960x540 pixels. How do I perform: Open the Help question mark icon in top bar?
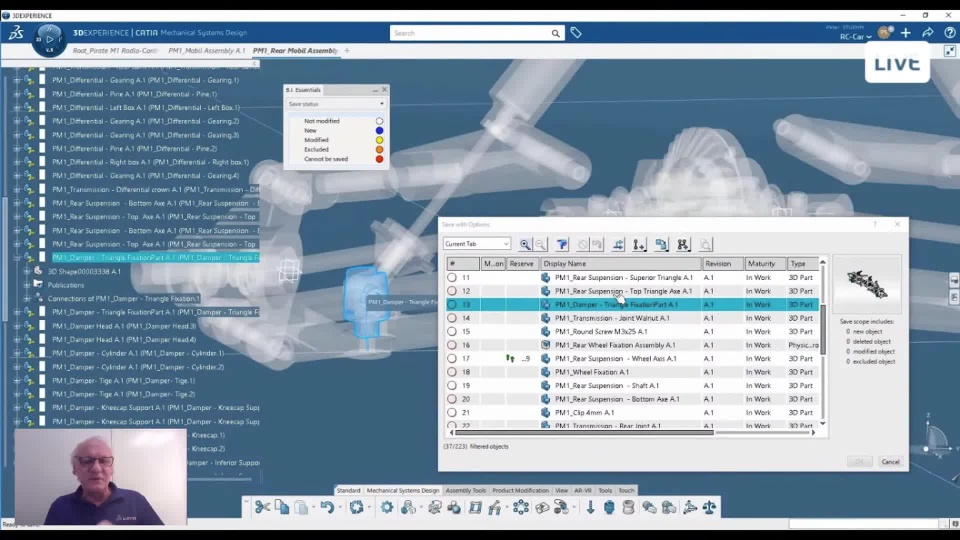[x=950, y=33]
